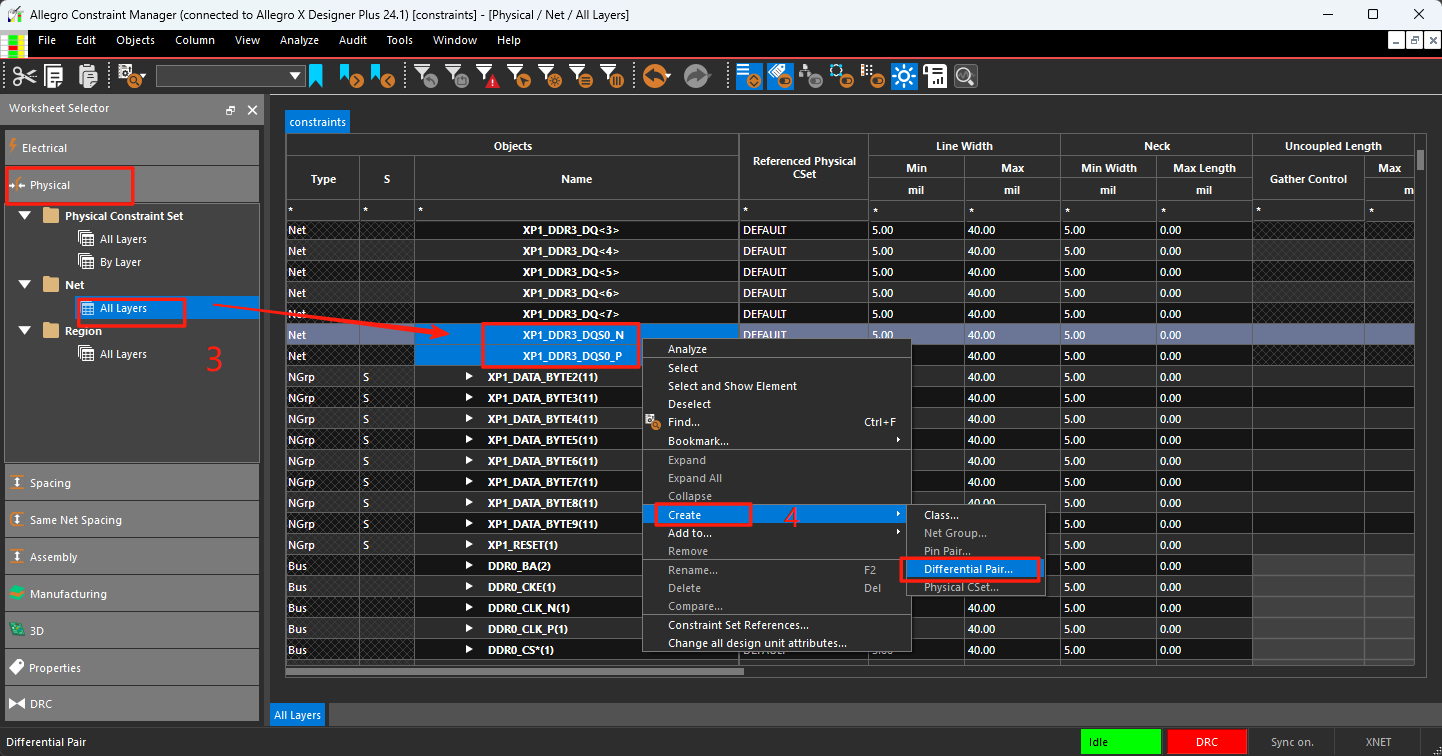Viewport: 1442px width, 756px height.
Task: Click the Undo arrow icon
Action: pyautogui.click(x=656, y=76)
